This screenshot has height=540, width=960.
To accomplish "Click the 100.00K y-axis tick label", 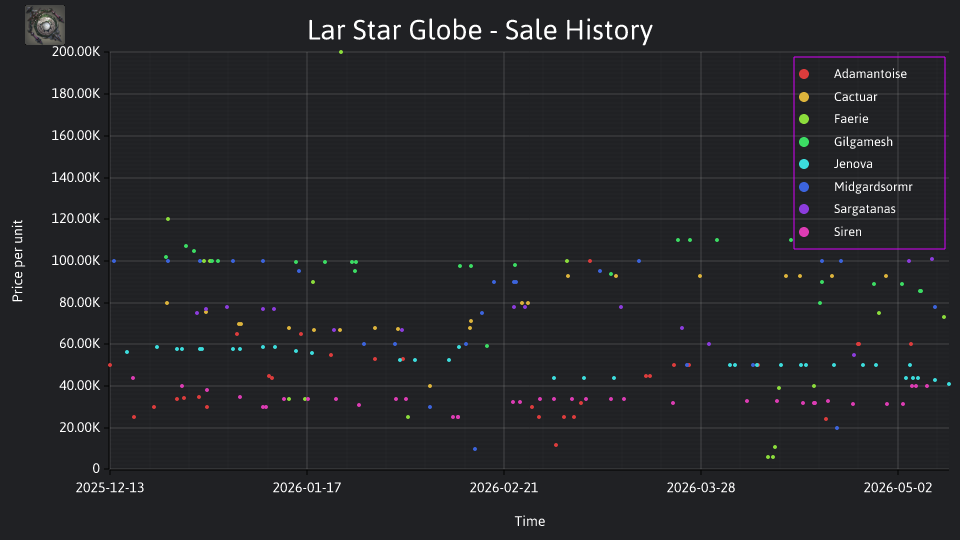I will coord(76,261).
